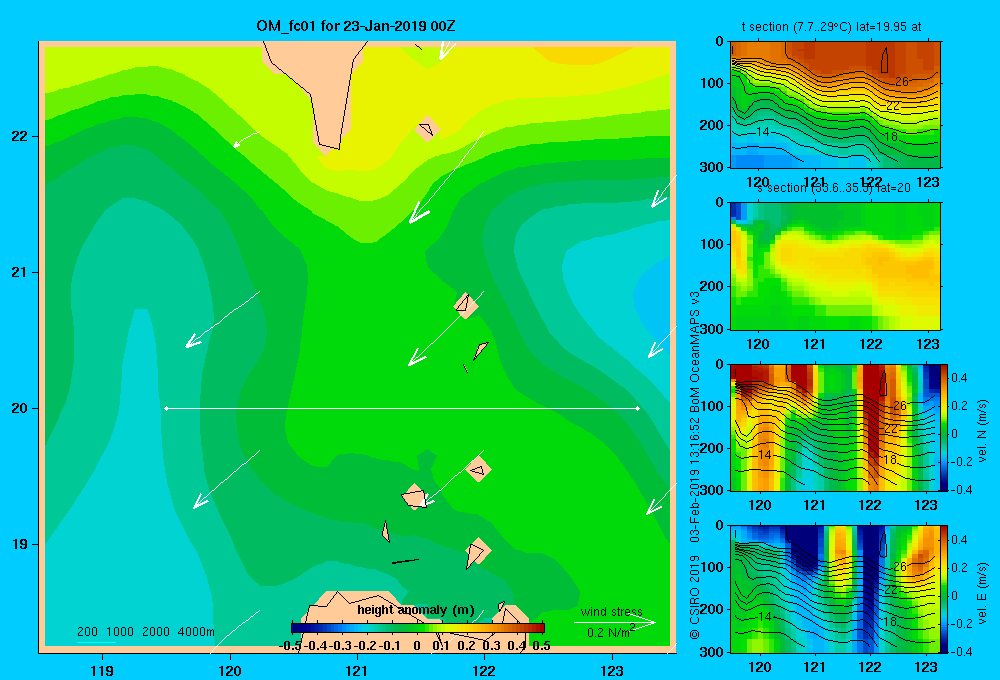
Task: Click the "s section" salinity panel heading
Action: point(834,188)
